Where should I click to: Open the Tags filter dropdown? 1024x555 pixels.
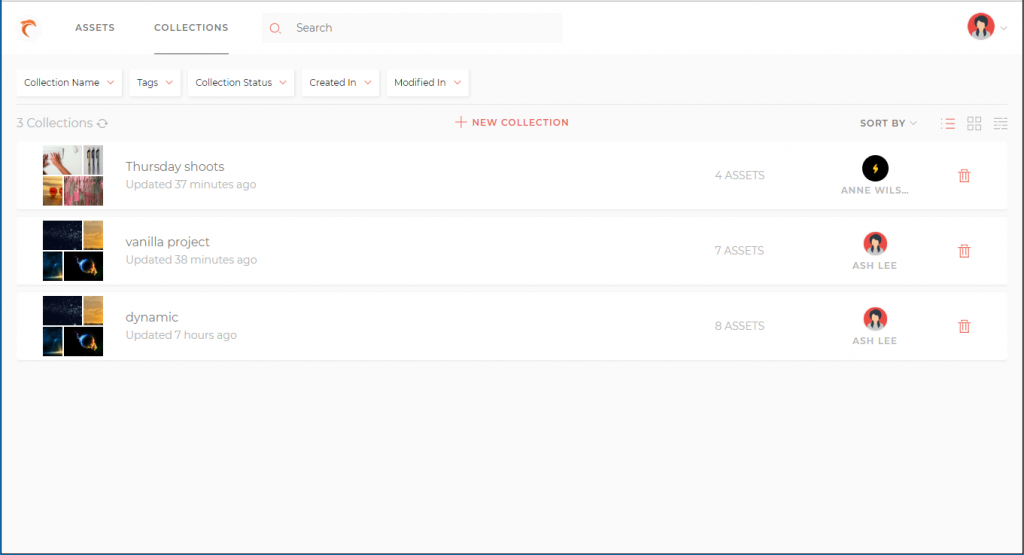point(155,82)
